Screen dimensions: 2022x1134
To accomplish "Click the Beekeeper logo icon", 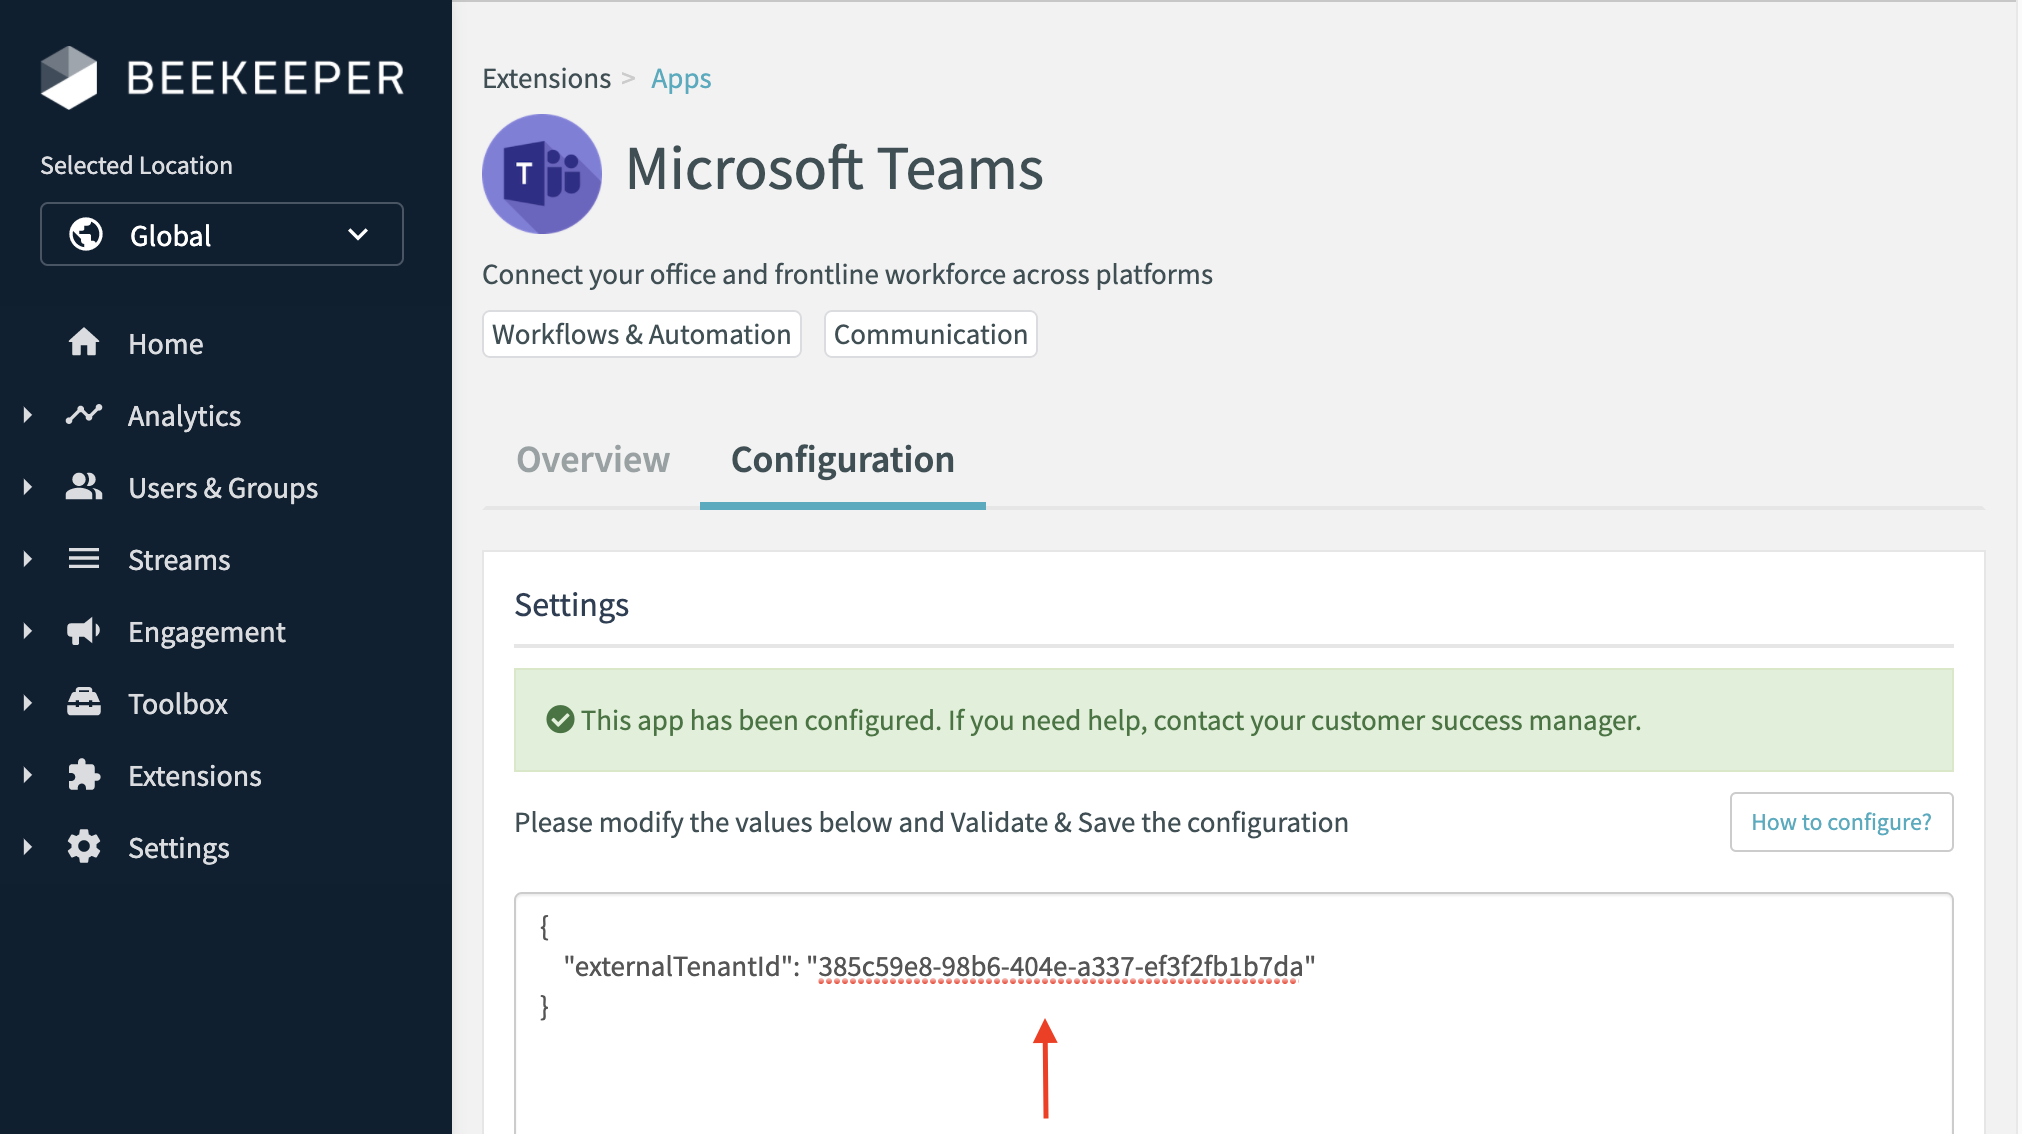I will coord(69,78).
